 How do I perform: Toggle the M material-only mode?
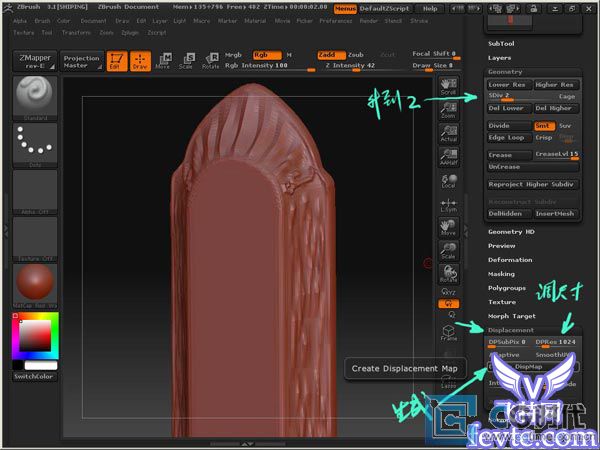coord(289,55)
